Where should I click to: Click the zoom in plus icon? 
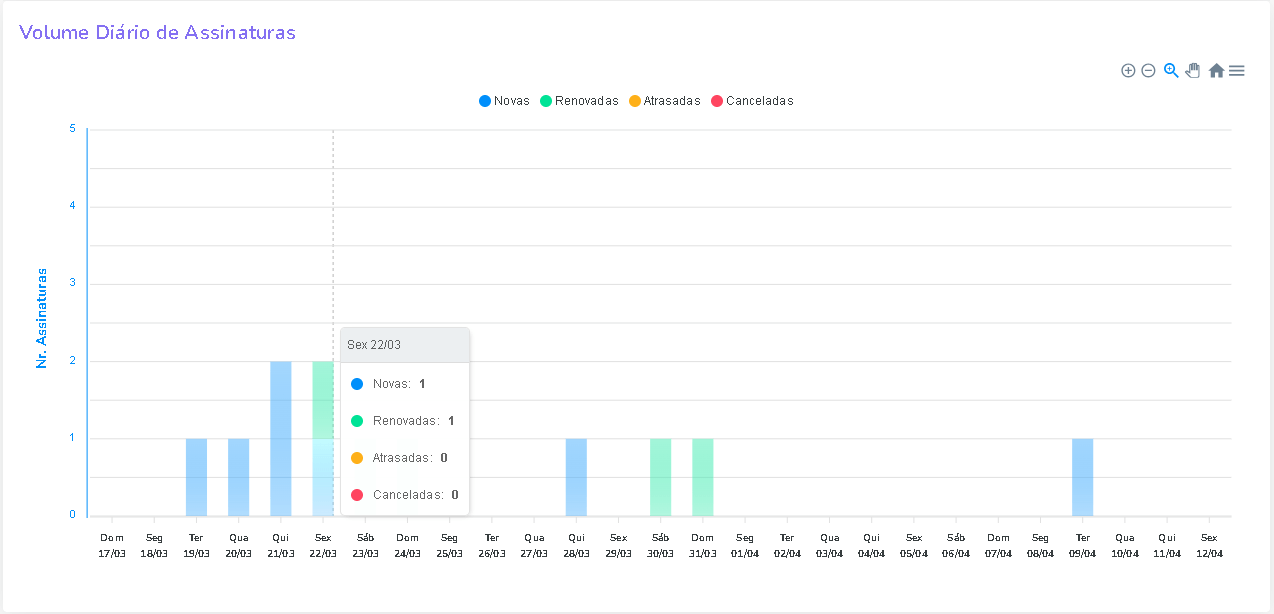tap(1128, 71)
